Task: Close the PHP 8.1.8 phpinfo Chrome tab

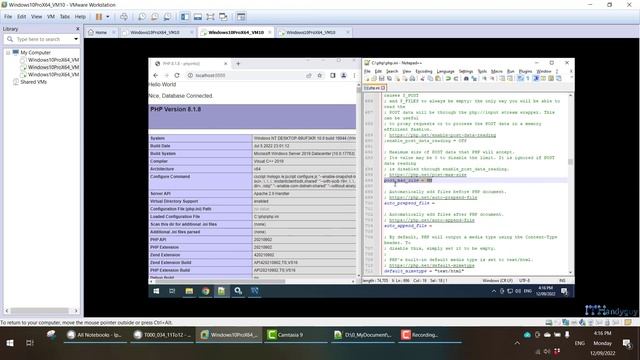Action: [x=225, y=64]
